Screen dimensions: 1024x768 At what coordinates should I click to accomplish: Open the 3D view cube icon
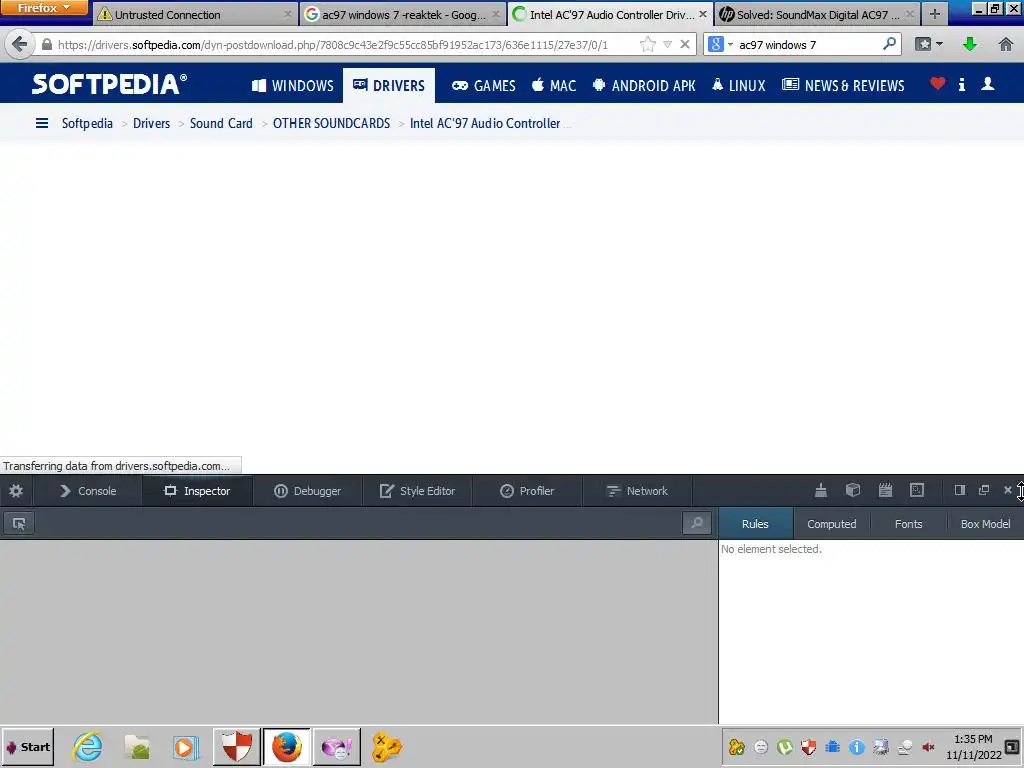pyautogui.click(x=853, y=490)
